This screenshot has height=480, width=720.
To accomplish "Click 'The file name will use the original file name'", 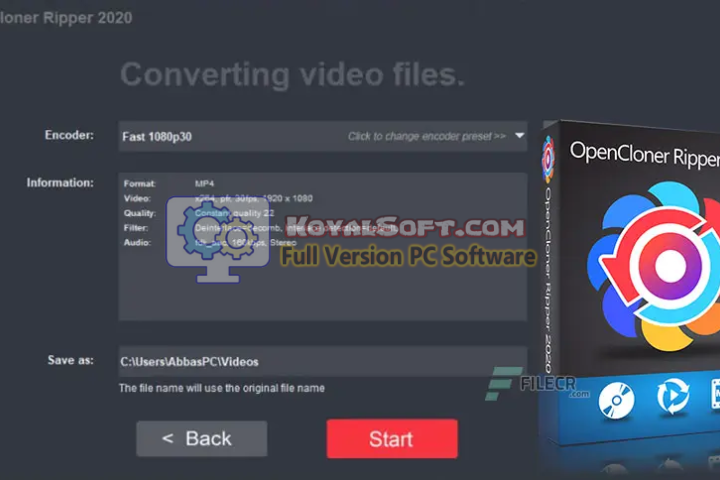I will [222, 388].
